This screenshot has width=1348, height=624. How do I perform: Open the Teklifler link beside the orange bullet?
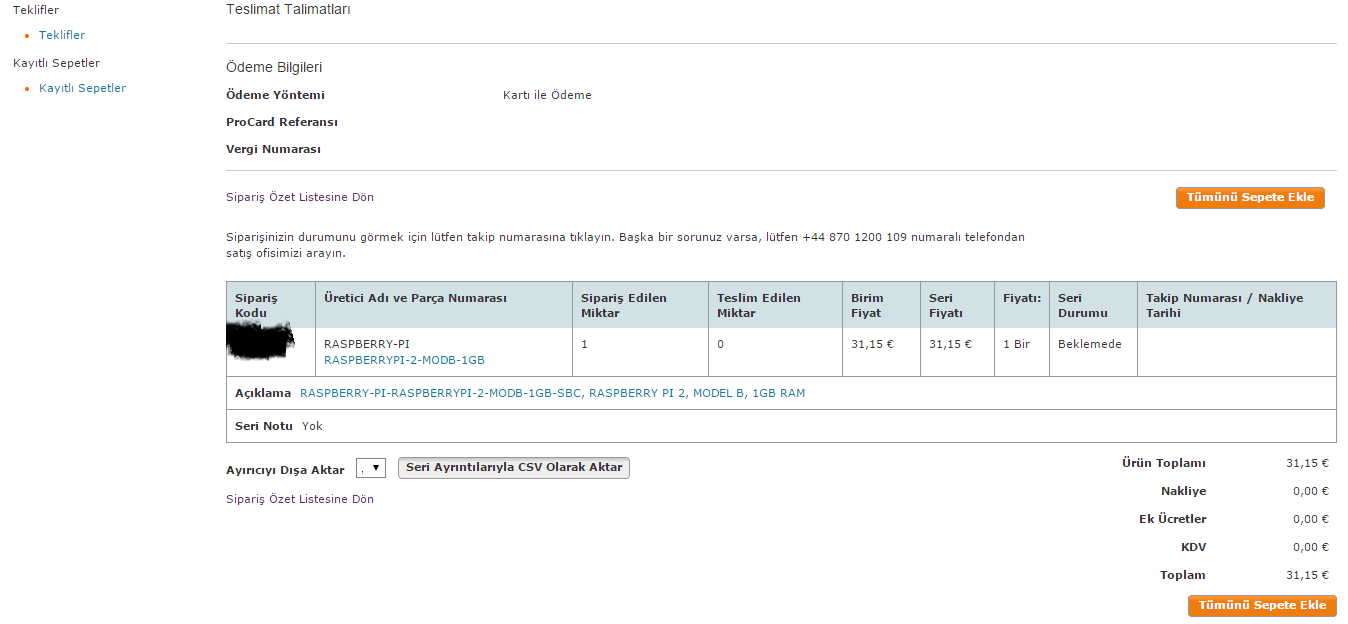(62, 35)
